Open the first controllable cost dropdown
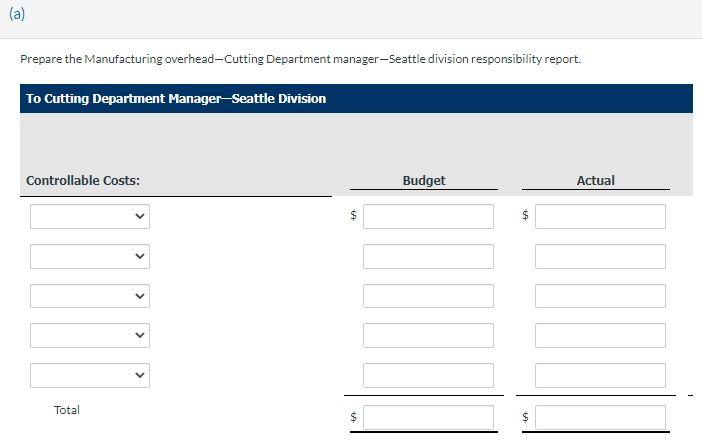The height and width of the screenshot is (440, 702). pyautogui.click(x=90, y=217)
